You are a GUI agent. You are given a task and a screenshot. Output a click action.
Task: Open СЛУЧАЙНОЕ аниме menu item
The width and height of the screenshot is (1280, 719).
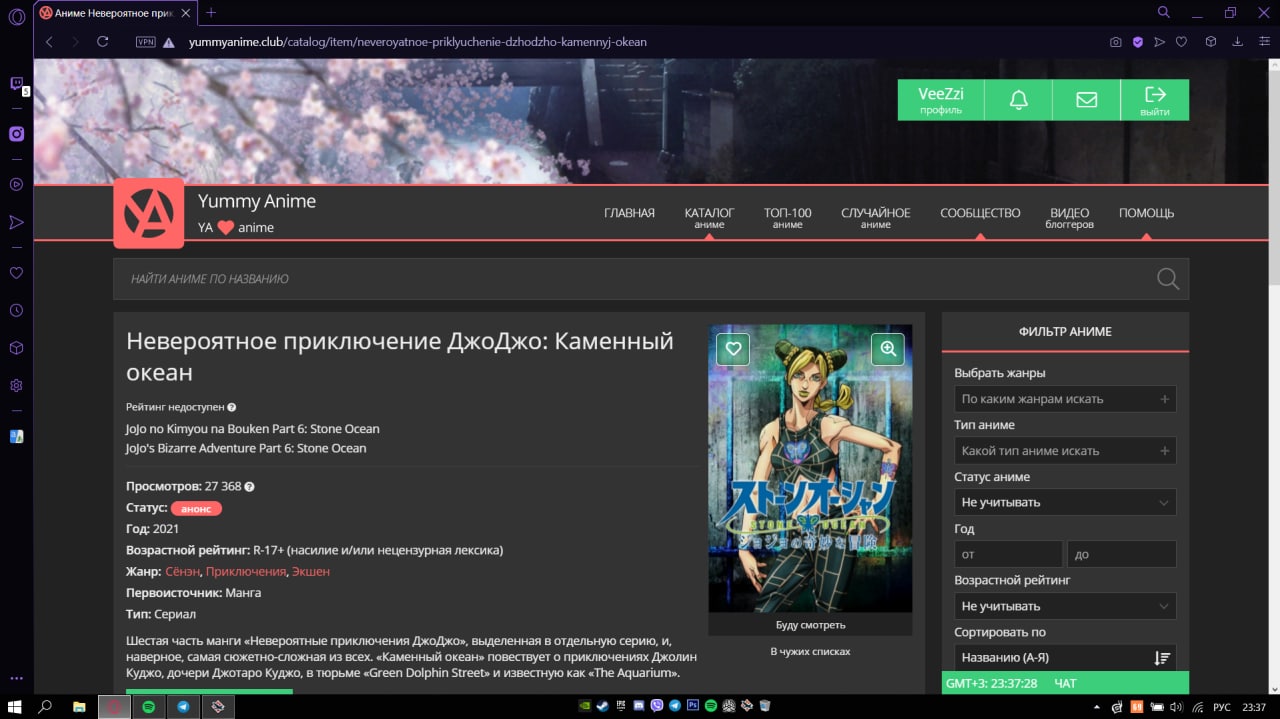[x=876, y=217]
